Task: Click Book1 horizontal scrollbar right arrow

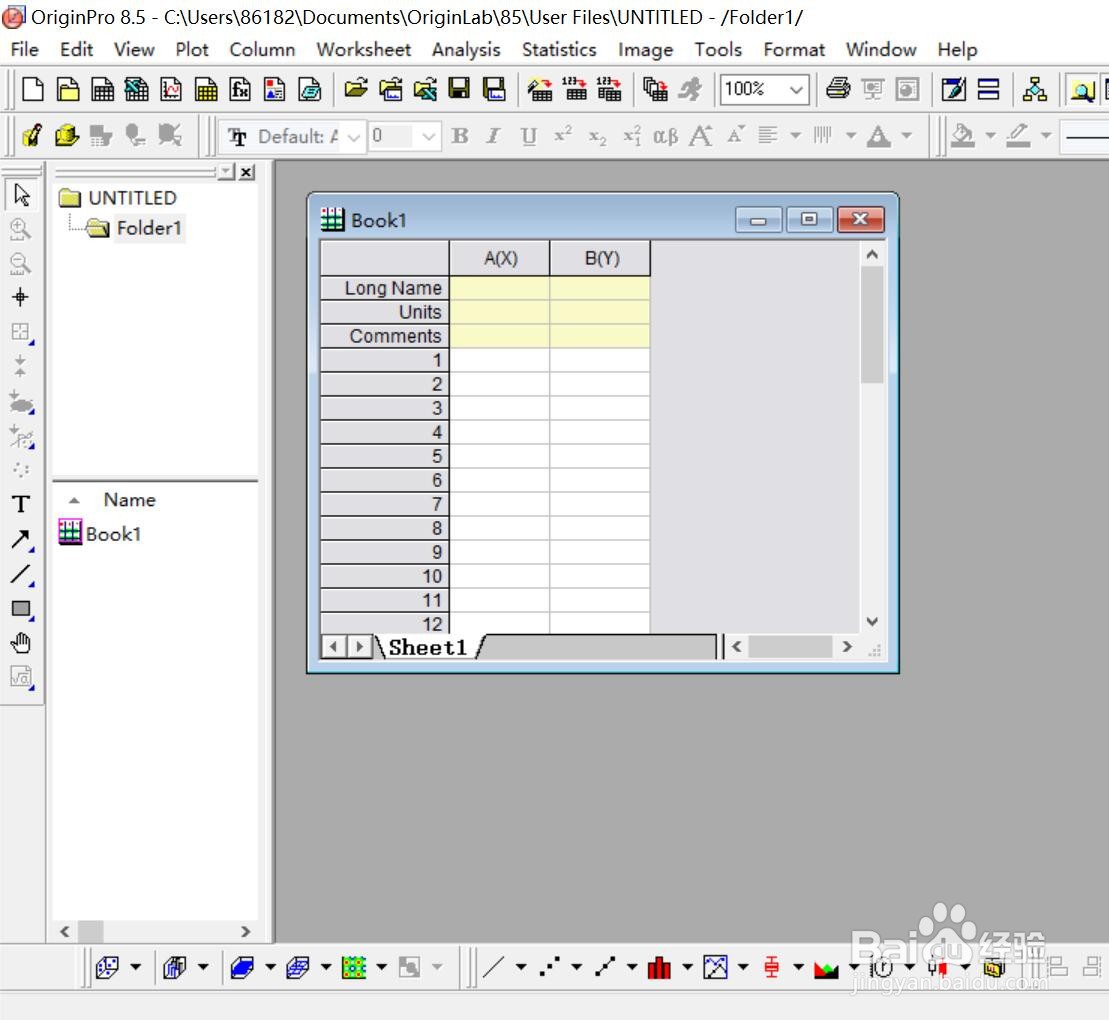Action: [x=847, y=647]
